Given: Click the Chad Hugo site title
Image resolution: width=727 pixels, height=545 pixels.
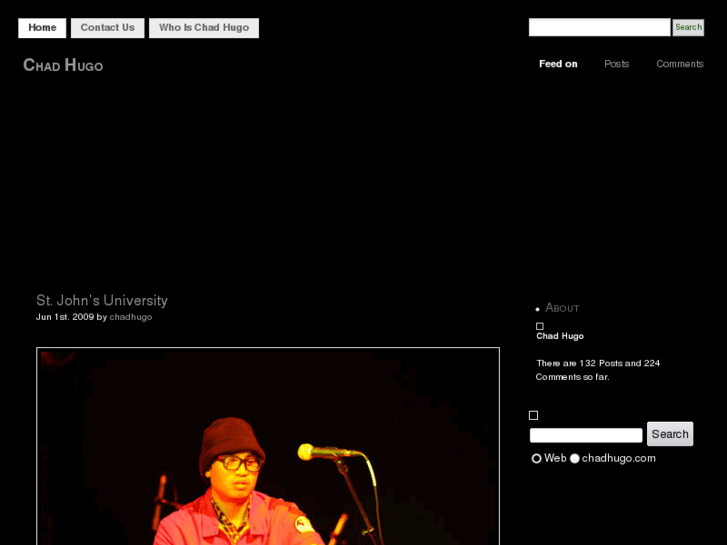Looking at the screenshot, I should (x=63, y=66).
